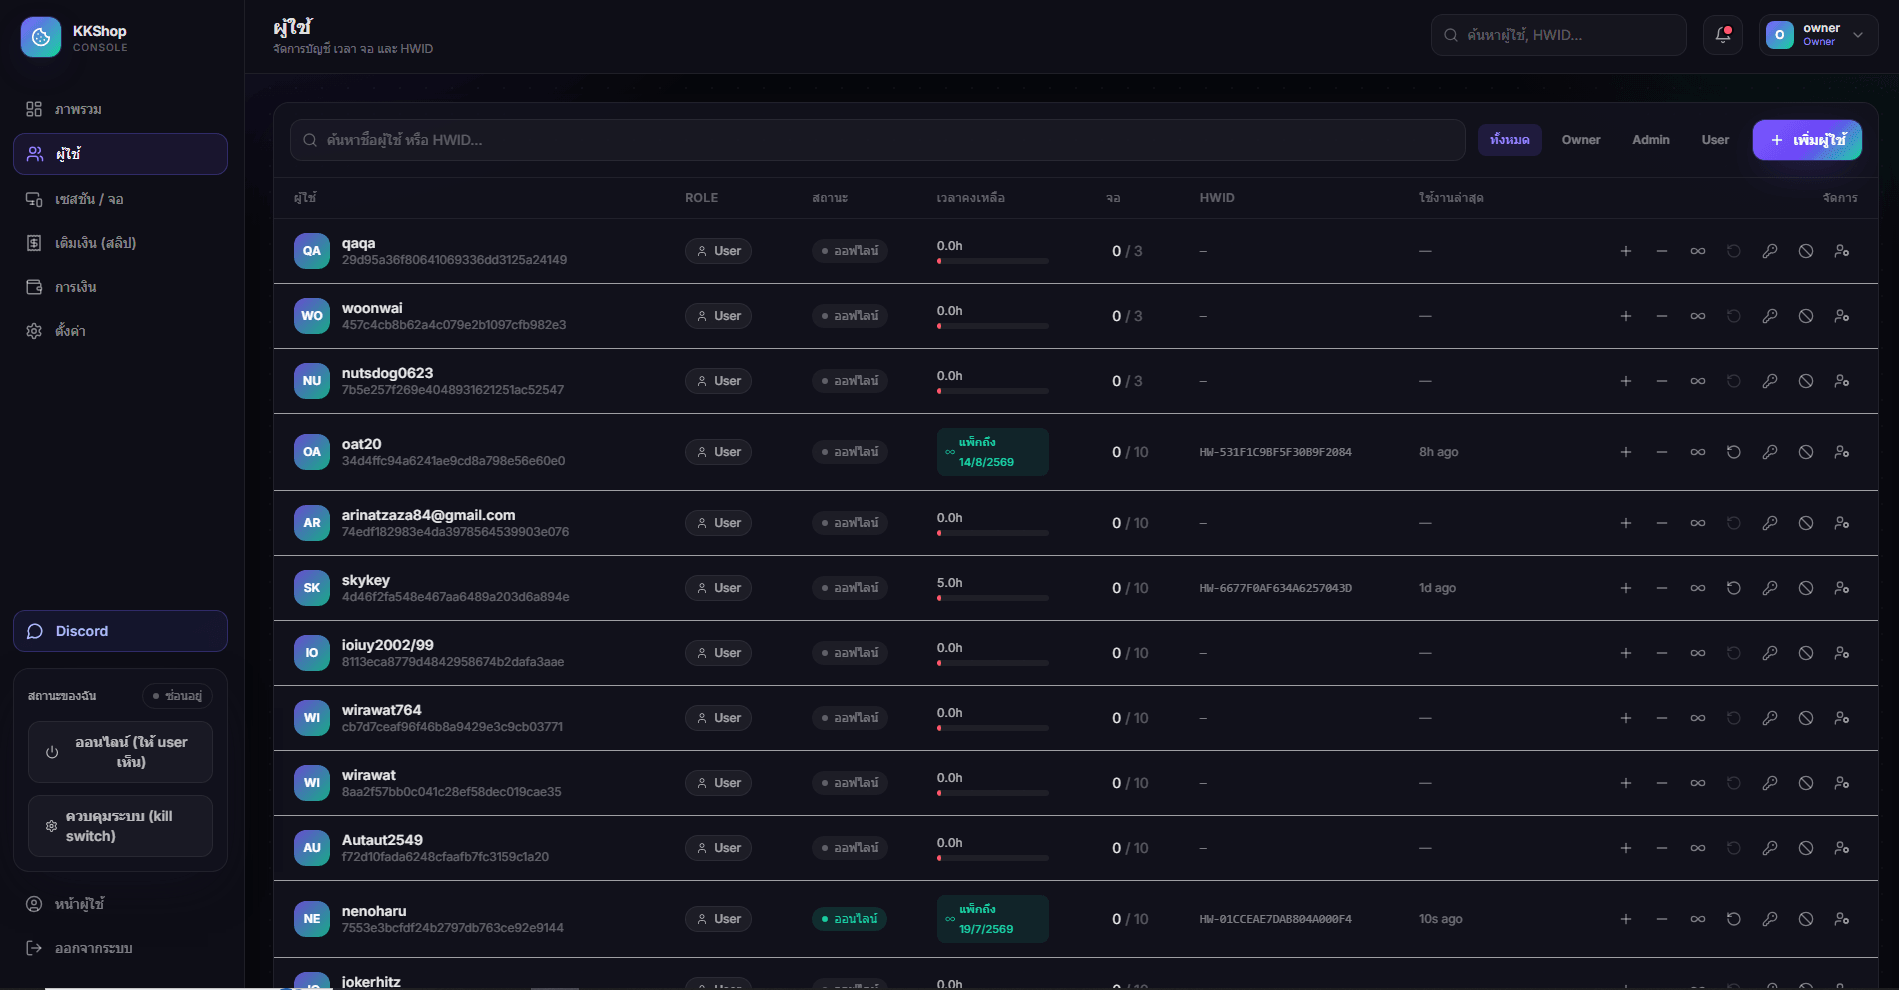1899x990 pixels.
Task: Filter list by User role
Action: pyautogui.click(x=1715, y=140)
